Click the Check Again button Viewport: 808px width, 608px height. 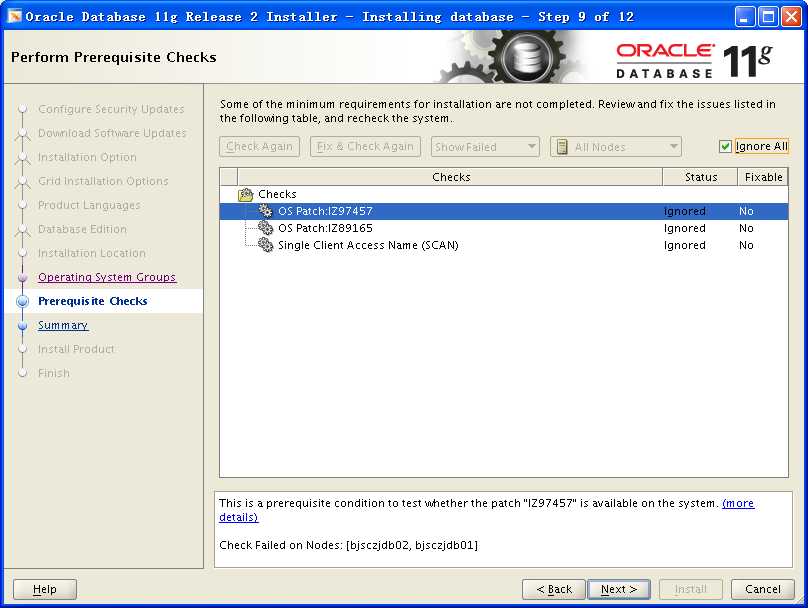[x=259, y=147]
